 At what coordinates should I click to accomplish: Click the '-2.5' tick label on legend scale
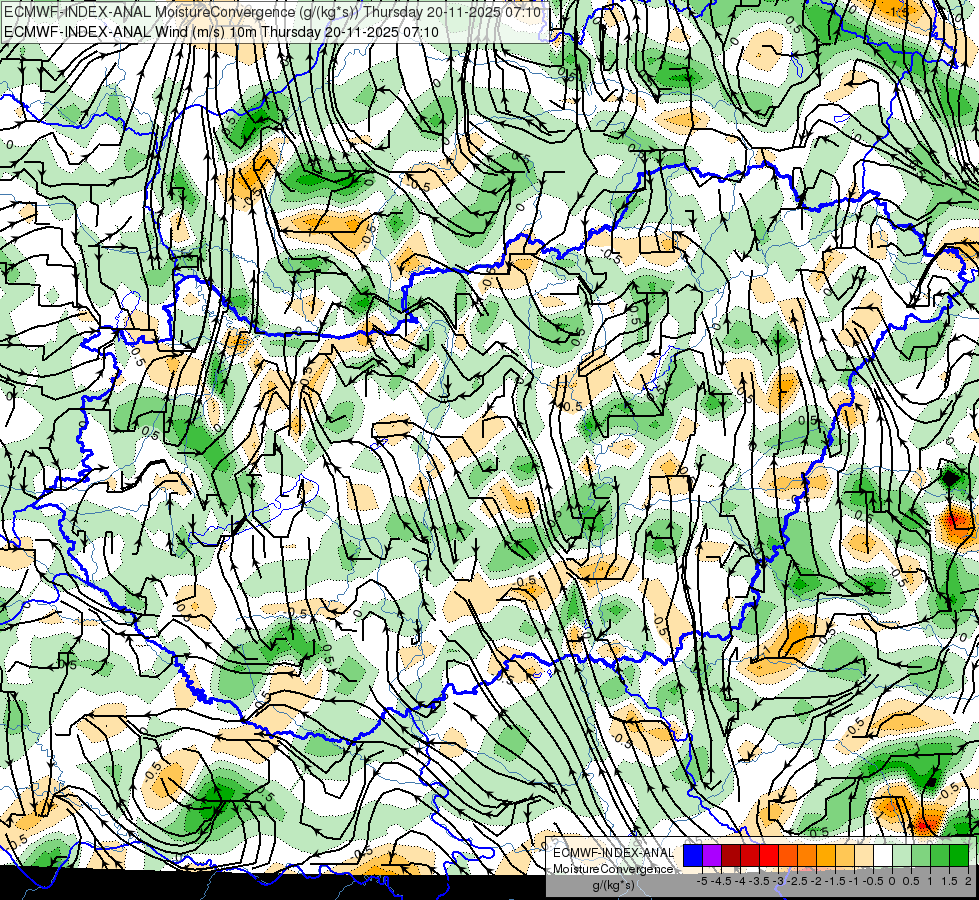coord(798,881)
